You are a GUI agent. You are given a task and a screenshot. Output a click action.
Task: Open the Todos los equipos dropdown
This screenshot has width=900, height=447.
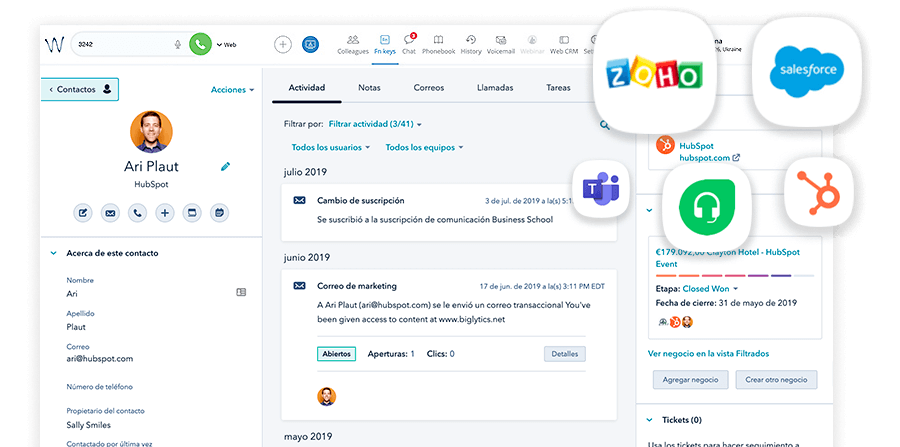(424, 147)
